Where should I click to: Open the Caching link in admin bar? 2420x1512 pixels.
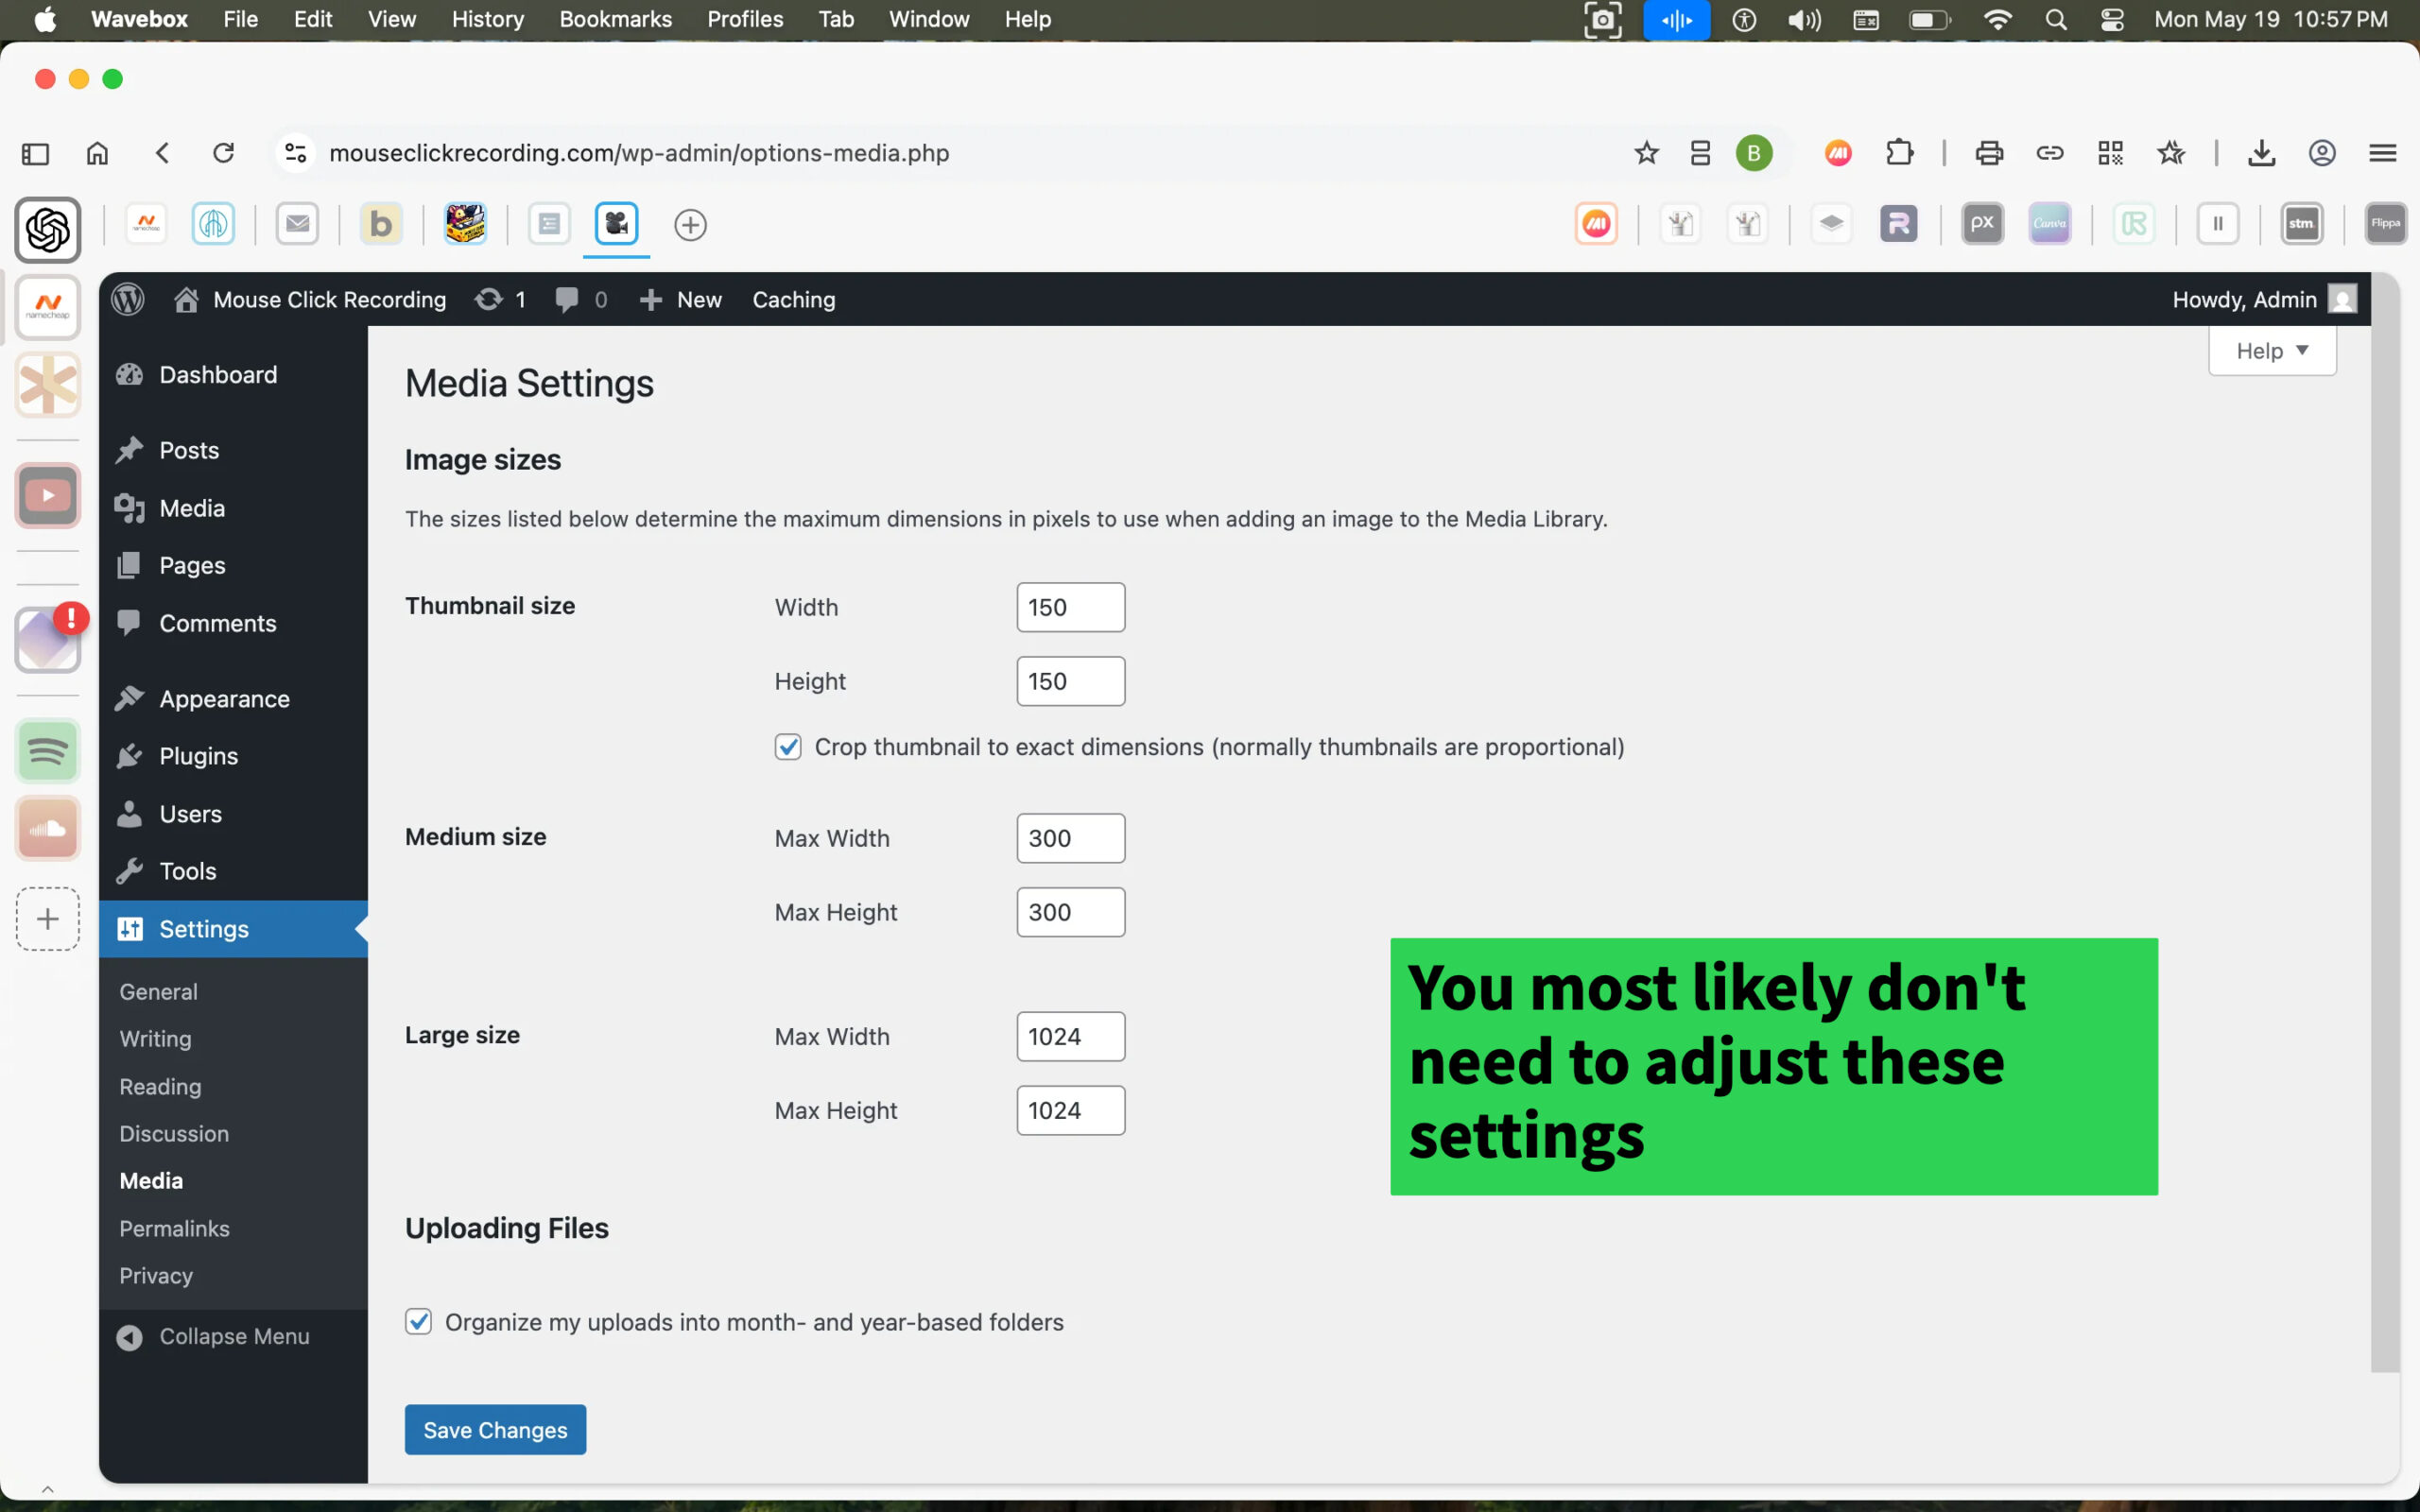793,299
